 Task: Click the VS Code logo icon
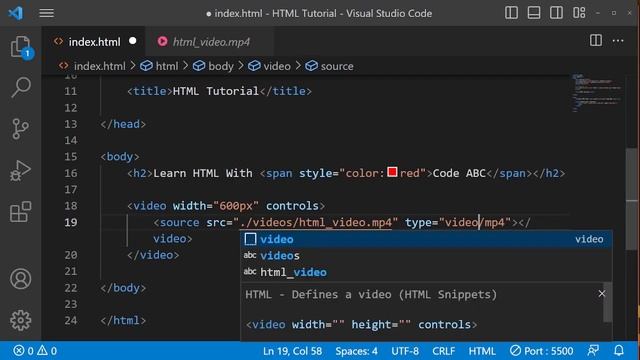click(16, 13)
